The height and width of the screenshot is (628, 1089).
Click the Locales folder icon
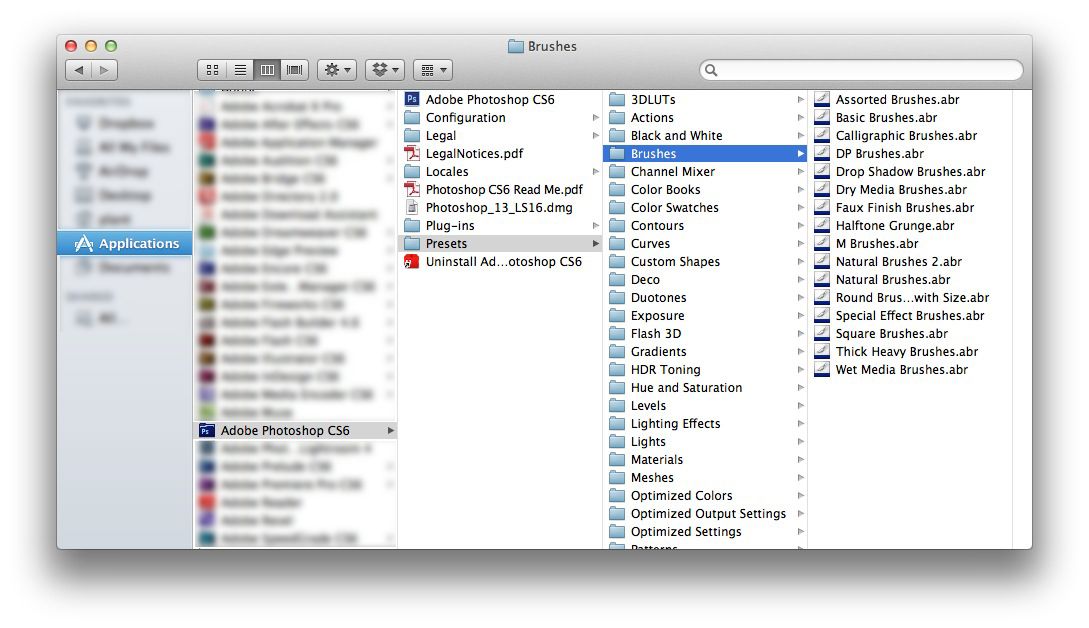412,172
